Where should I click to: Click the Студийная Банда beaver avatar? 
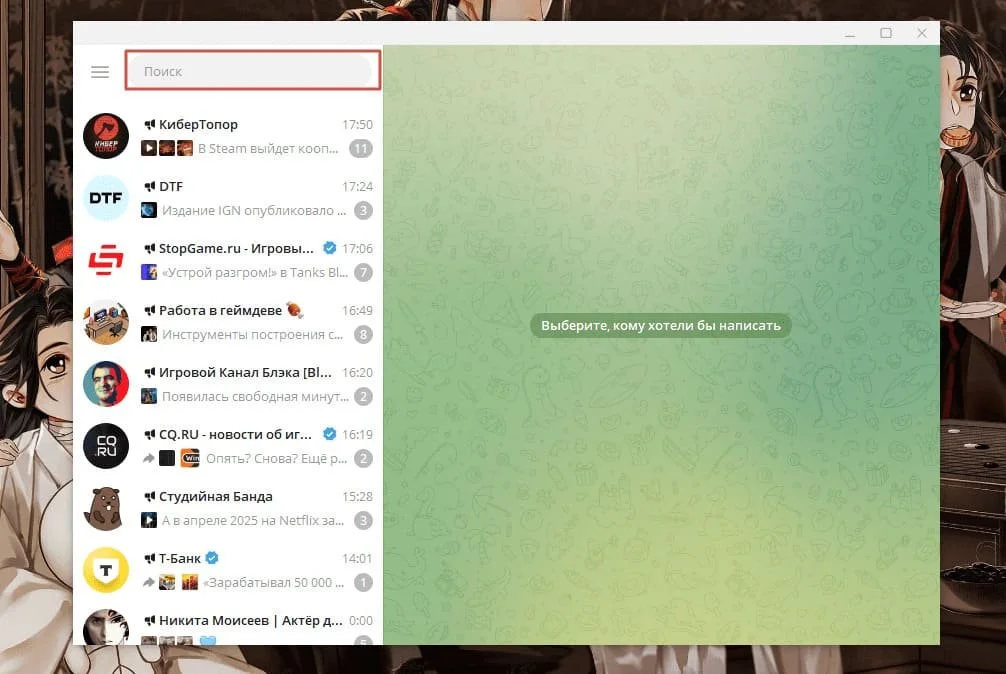click(106, 508)
